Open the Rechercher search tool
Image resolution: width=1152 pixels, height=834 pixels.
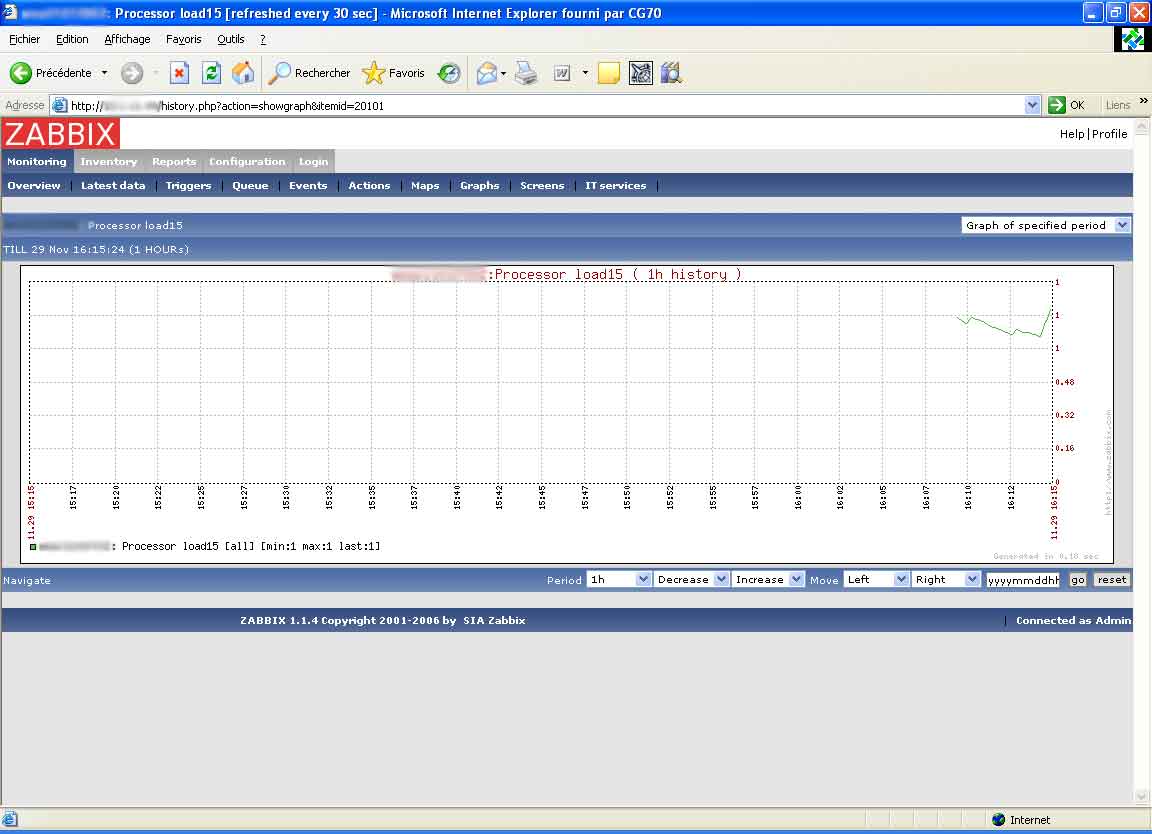(310, 73)
